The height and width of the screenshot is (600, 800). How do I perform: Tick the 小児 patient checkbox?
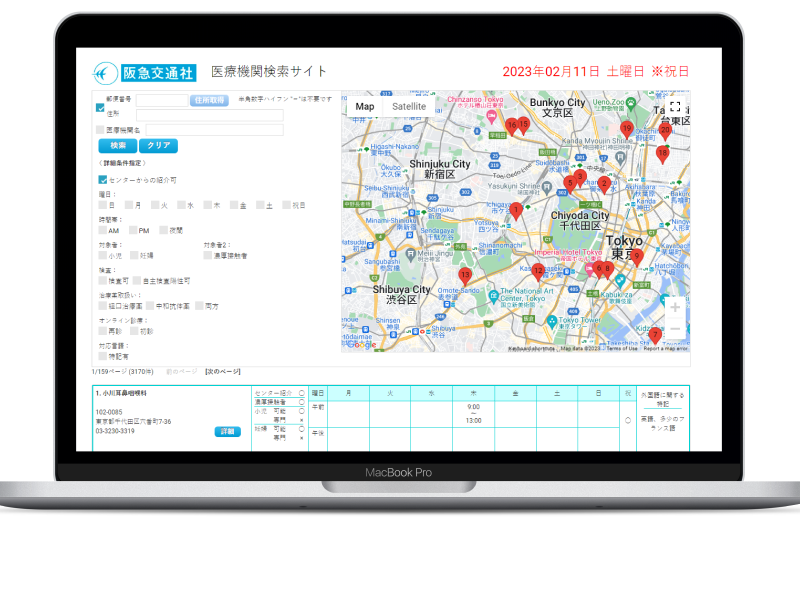[x=102, y=255]
